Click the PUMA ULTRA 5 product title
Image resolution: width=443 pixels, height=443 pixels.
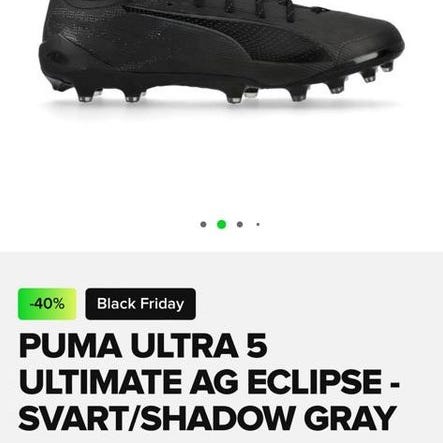click(x=143, y=345)
